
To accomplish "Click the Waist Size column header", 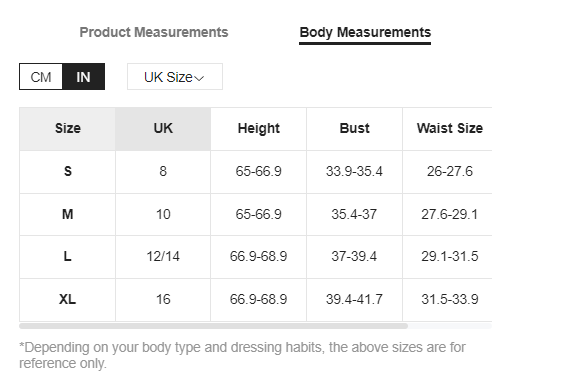I will [449, 129].
